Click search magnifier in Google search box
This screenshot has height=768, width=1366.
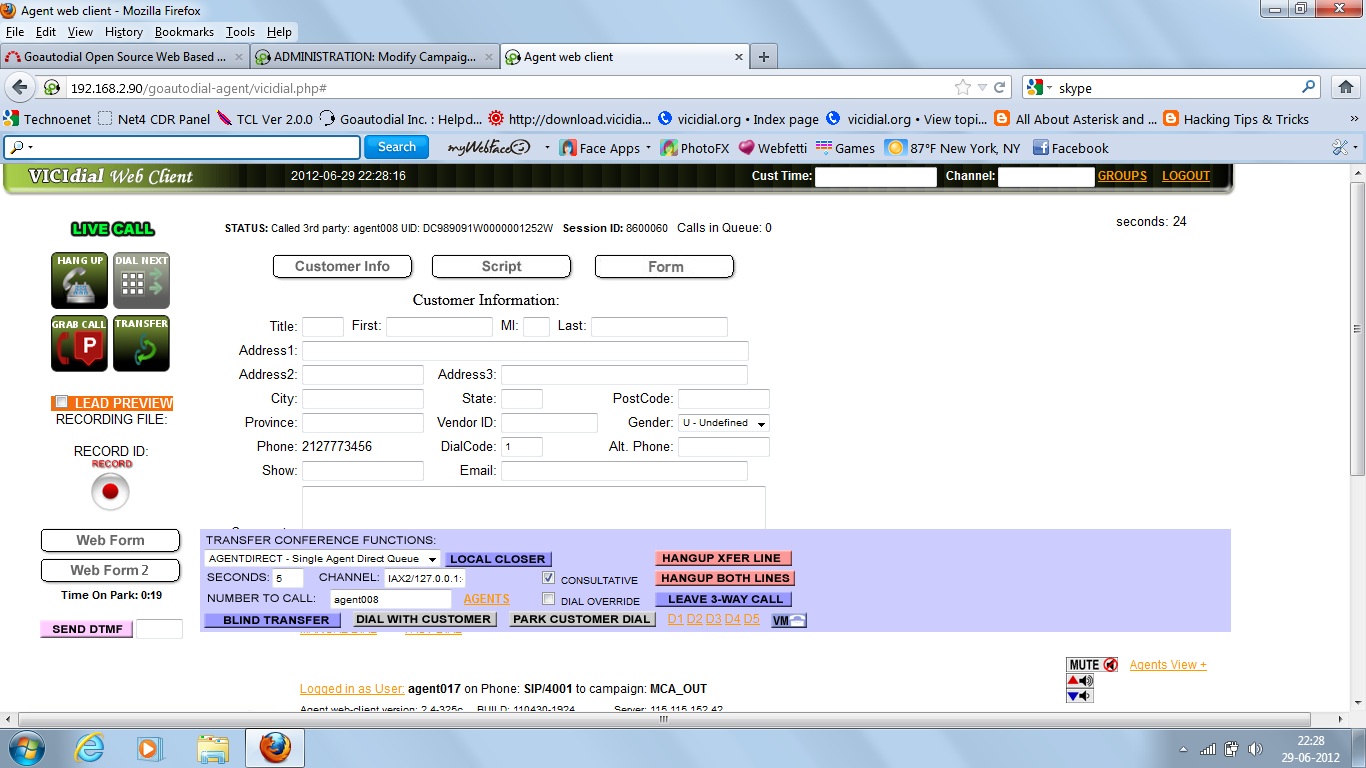point(1309,88)
